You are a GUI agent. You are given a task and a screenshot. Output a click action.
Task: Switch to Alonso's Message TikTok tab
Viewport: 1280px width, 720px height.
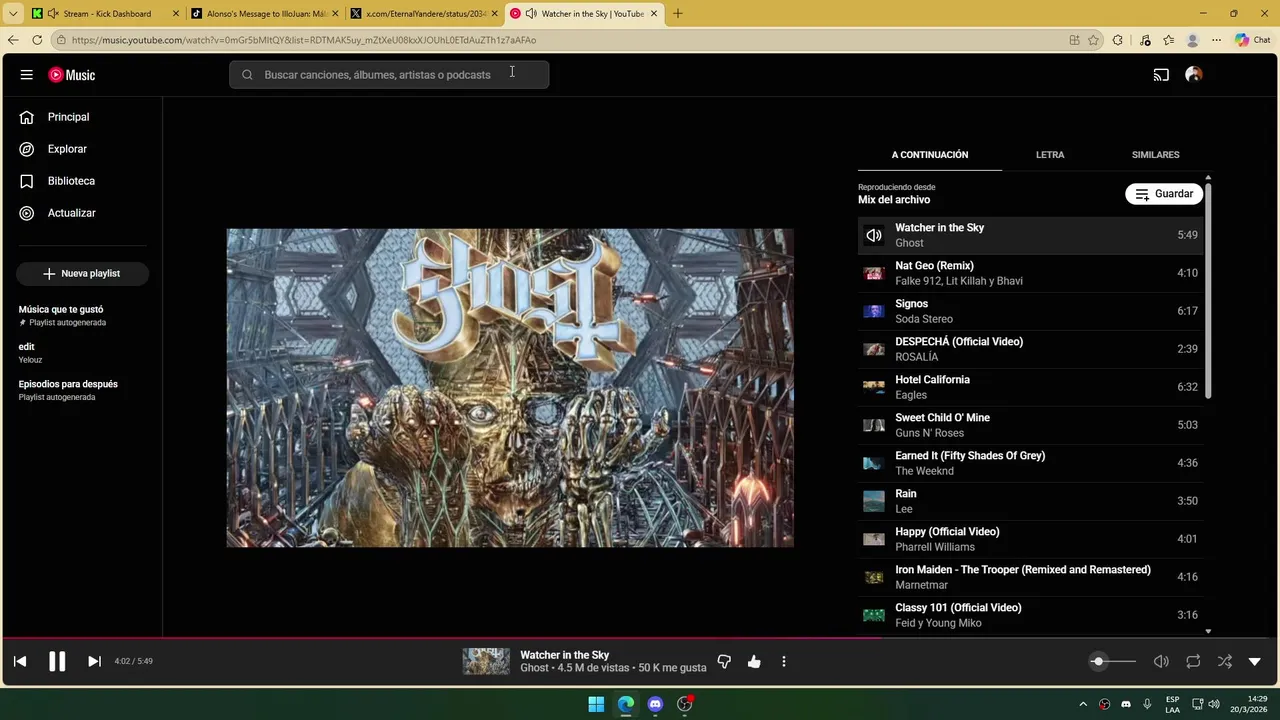[266, 14]
